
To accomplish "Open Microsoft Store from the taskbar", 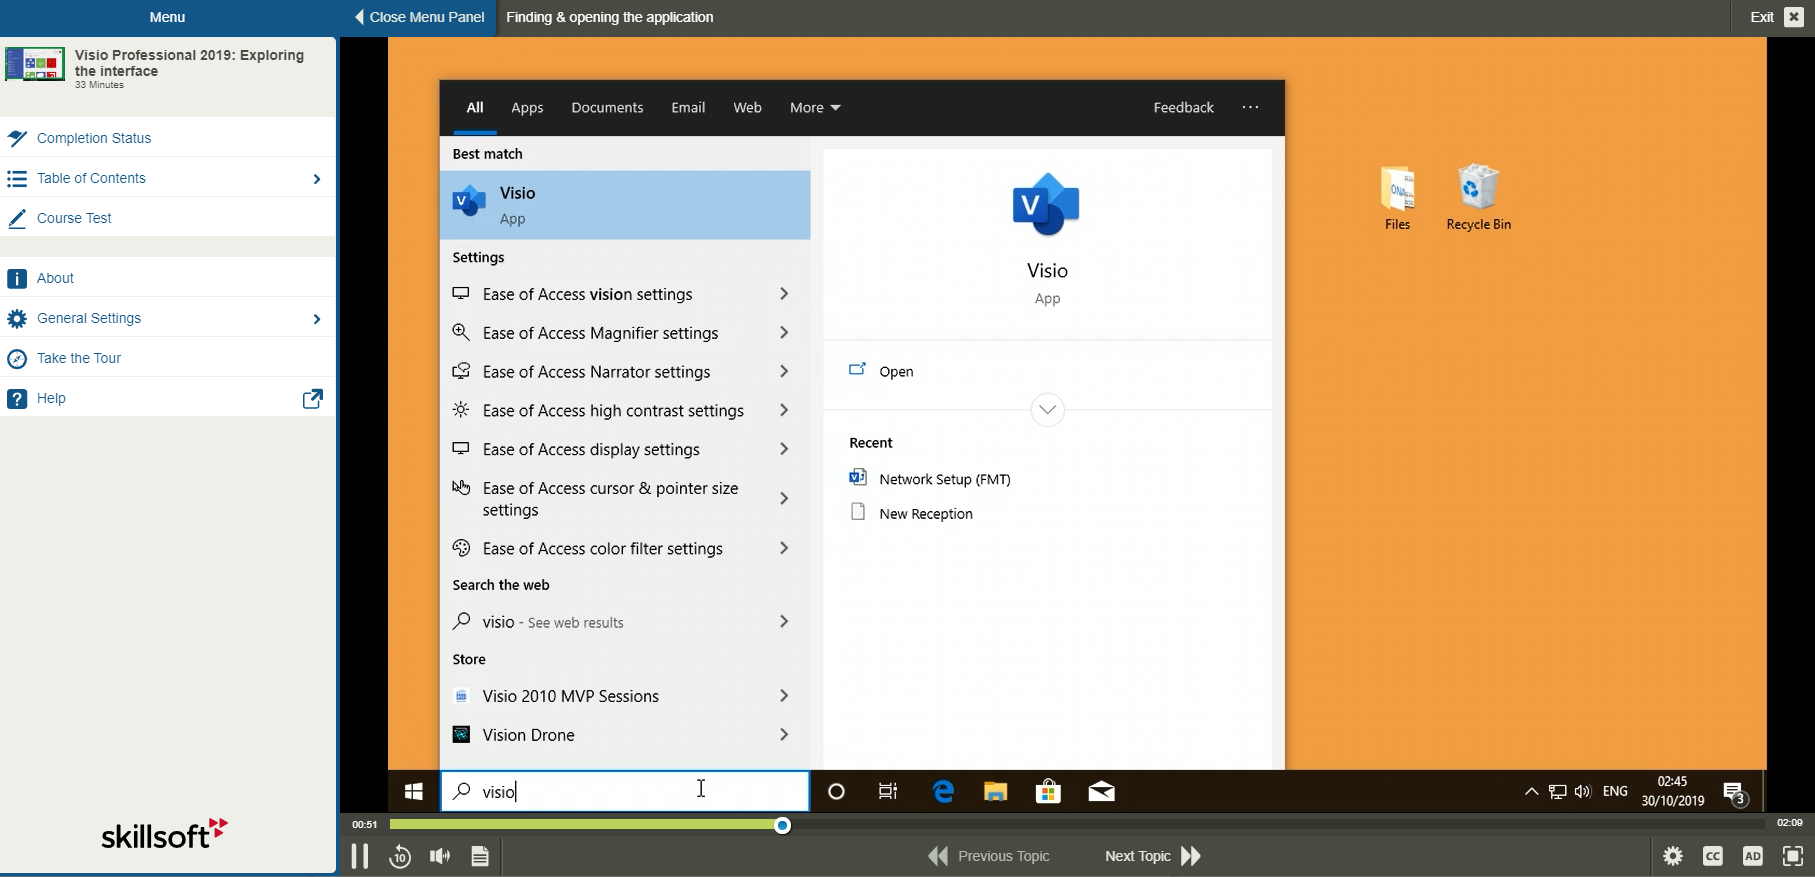I will pyautogui.click(x=1048, y=792).
